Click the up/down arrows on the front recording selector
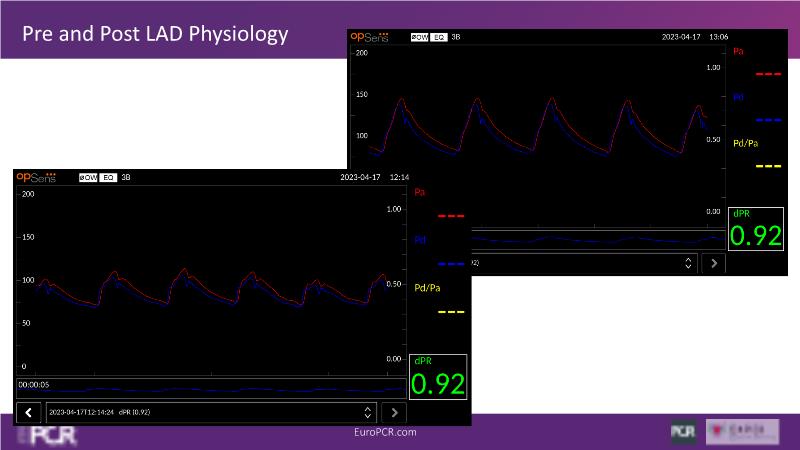This screenshot has width=800, height=450. (367, 412)
